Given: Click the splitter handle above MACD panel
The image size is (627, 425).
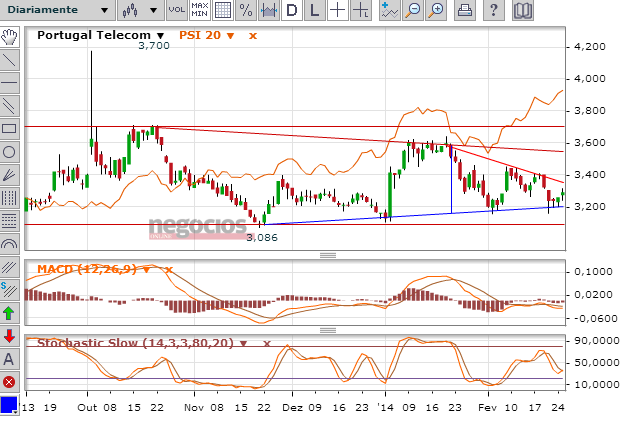Looking at the screenshot, I should click(328, 255).
